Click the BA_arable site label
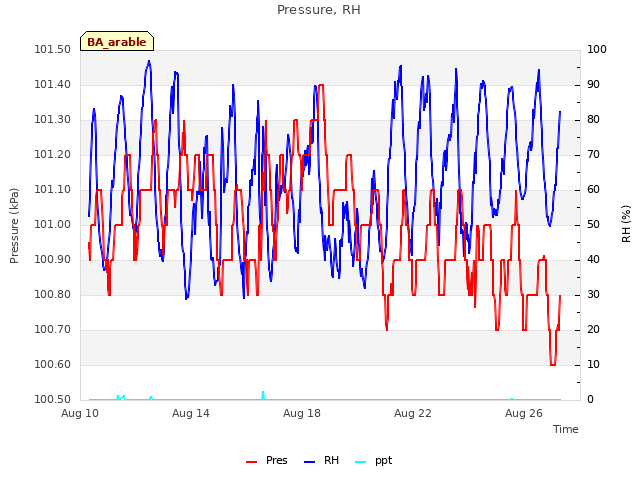The image size is (640, 480). point(117,42)
